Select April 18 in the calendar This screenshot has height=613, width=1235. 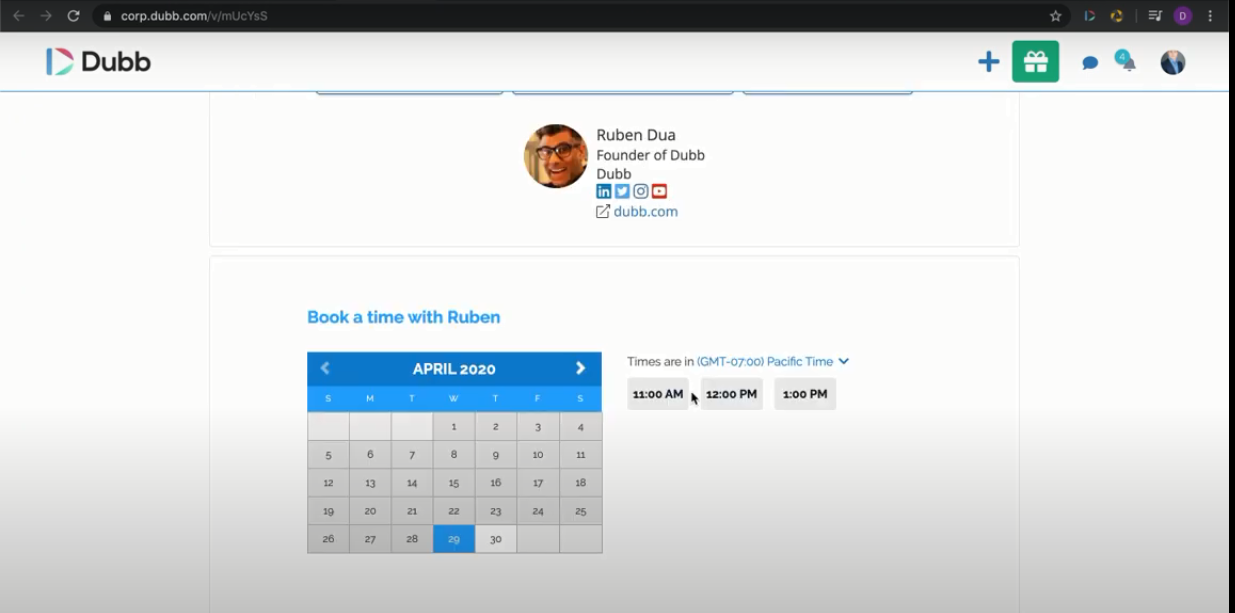580,483
